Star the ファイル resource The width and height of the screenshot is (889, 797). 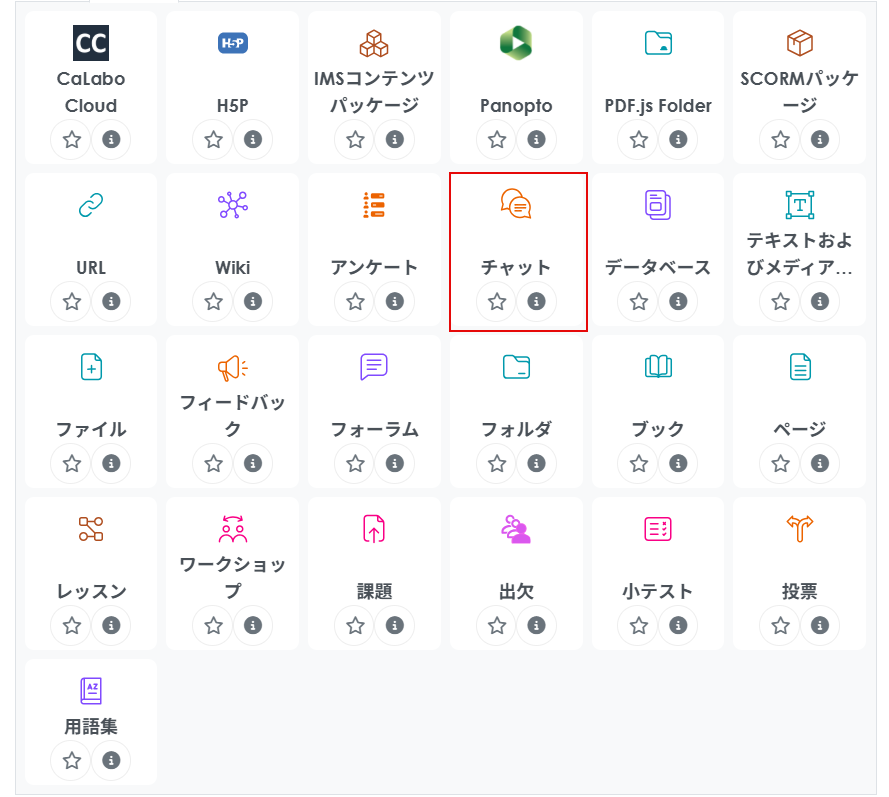(x=72, y=463)
